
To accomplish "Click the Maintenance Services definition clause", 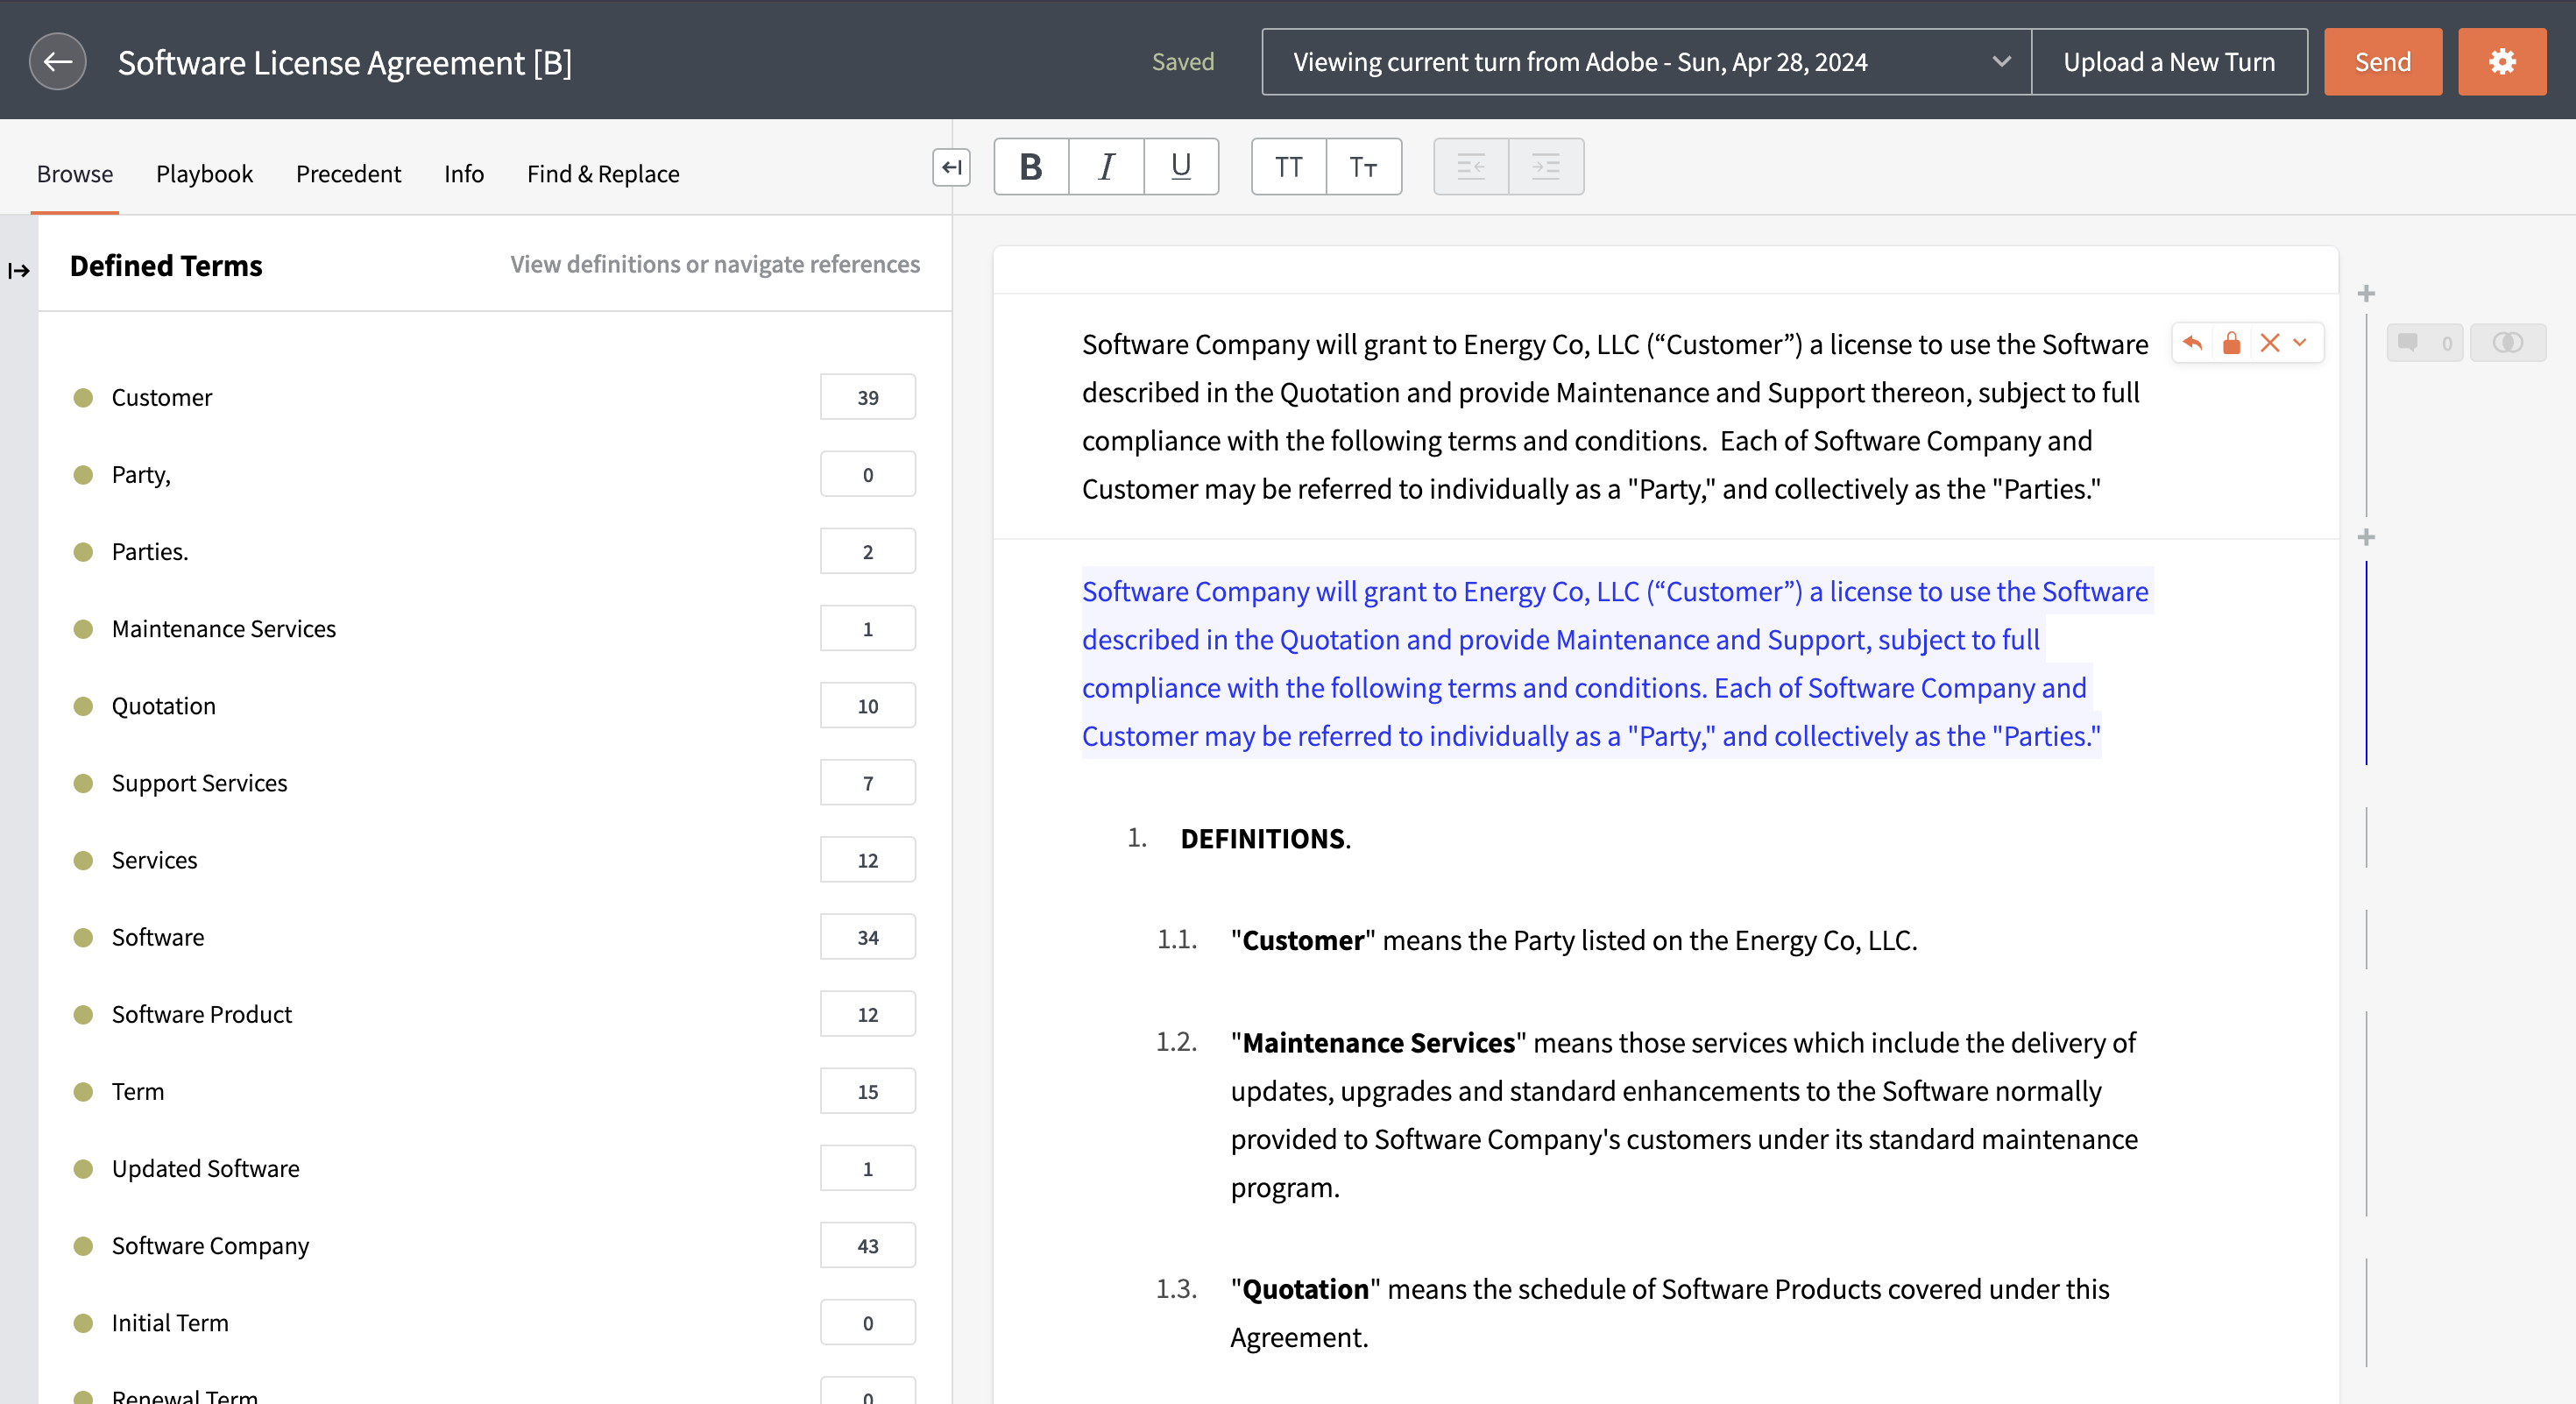I will coord(1684,1115).
